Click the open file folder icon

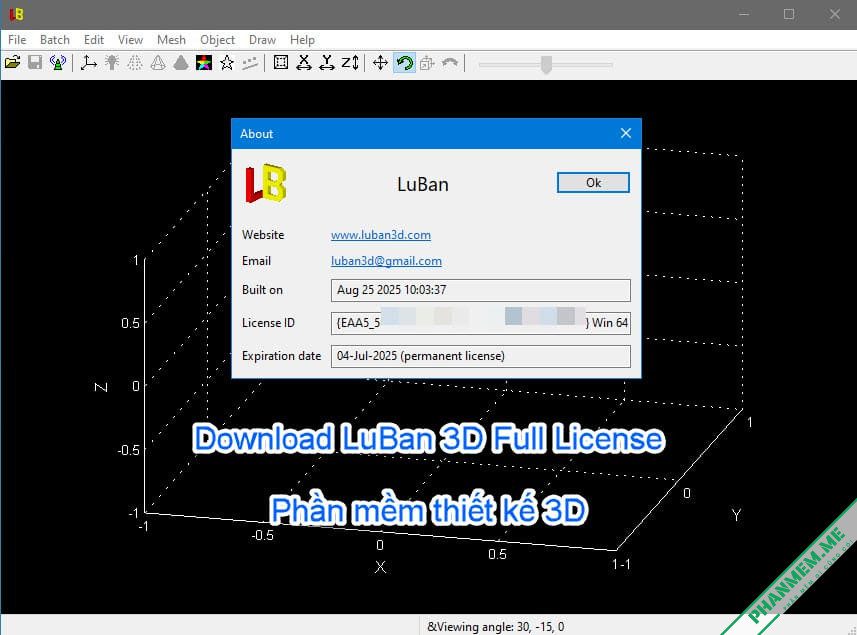13,63
